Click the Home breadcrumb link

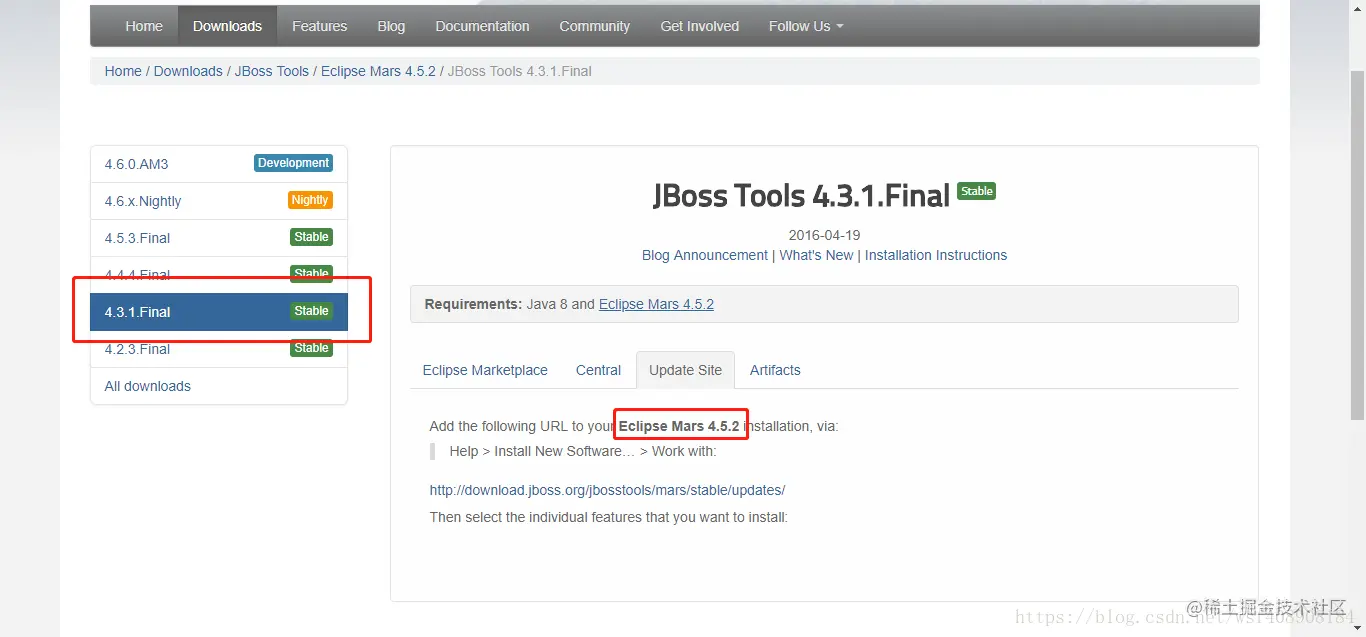pos(123,71)
